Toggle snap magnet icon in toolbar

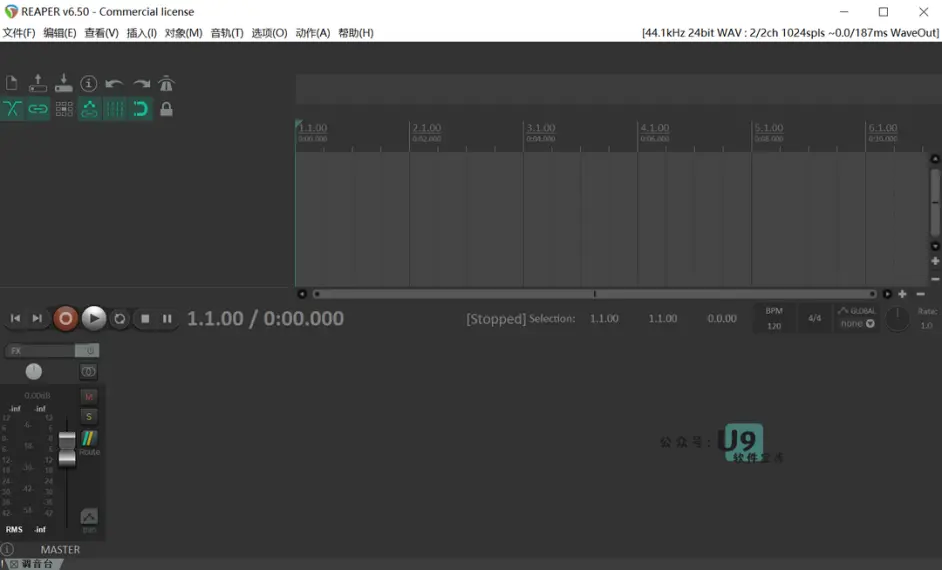tap(141, 109)
